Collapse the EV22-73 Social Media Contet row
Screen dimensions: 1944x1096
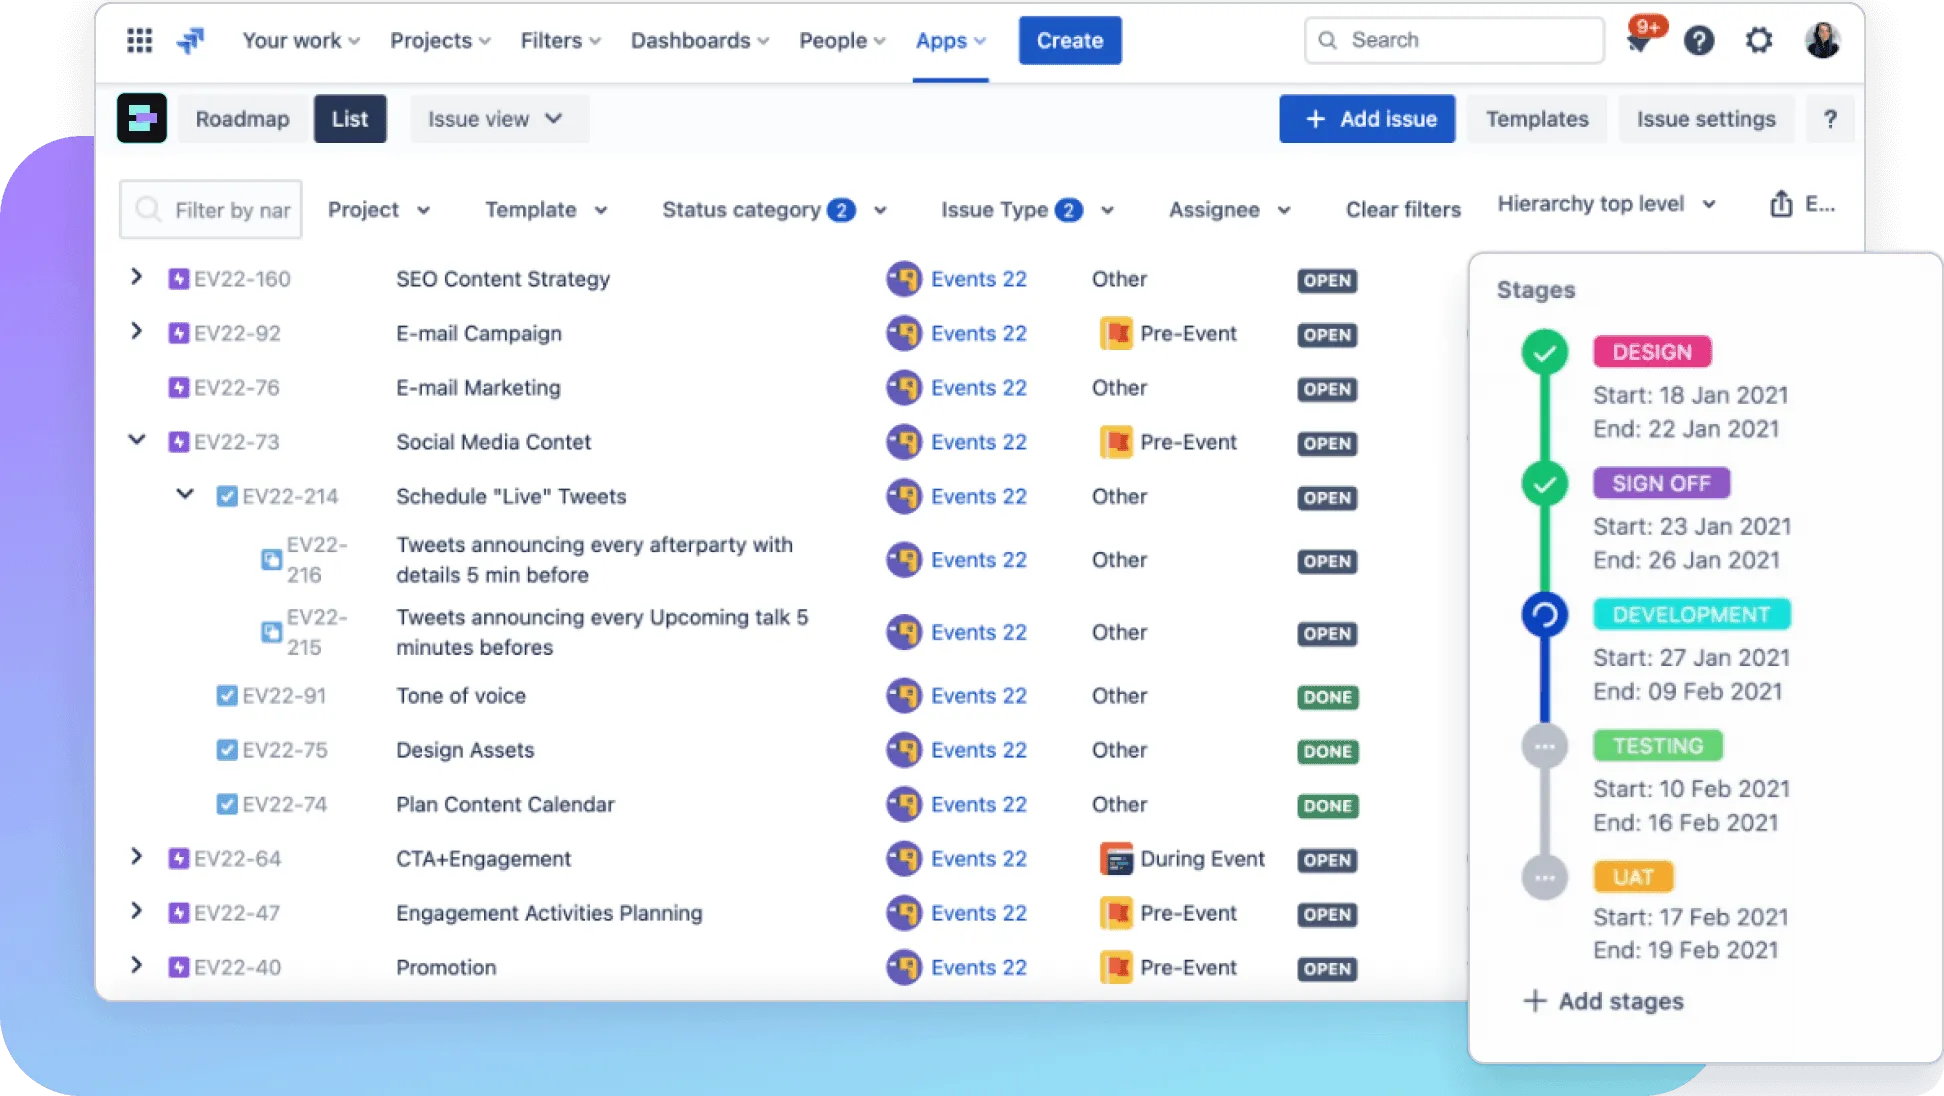click(137, 440)
